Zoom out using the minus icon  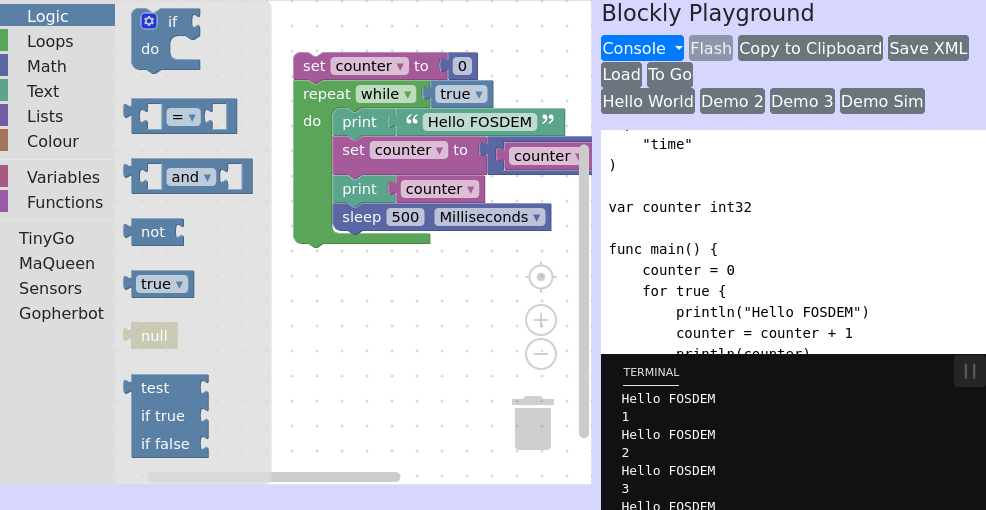(x=541, y=353)
